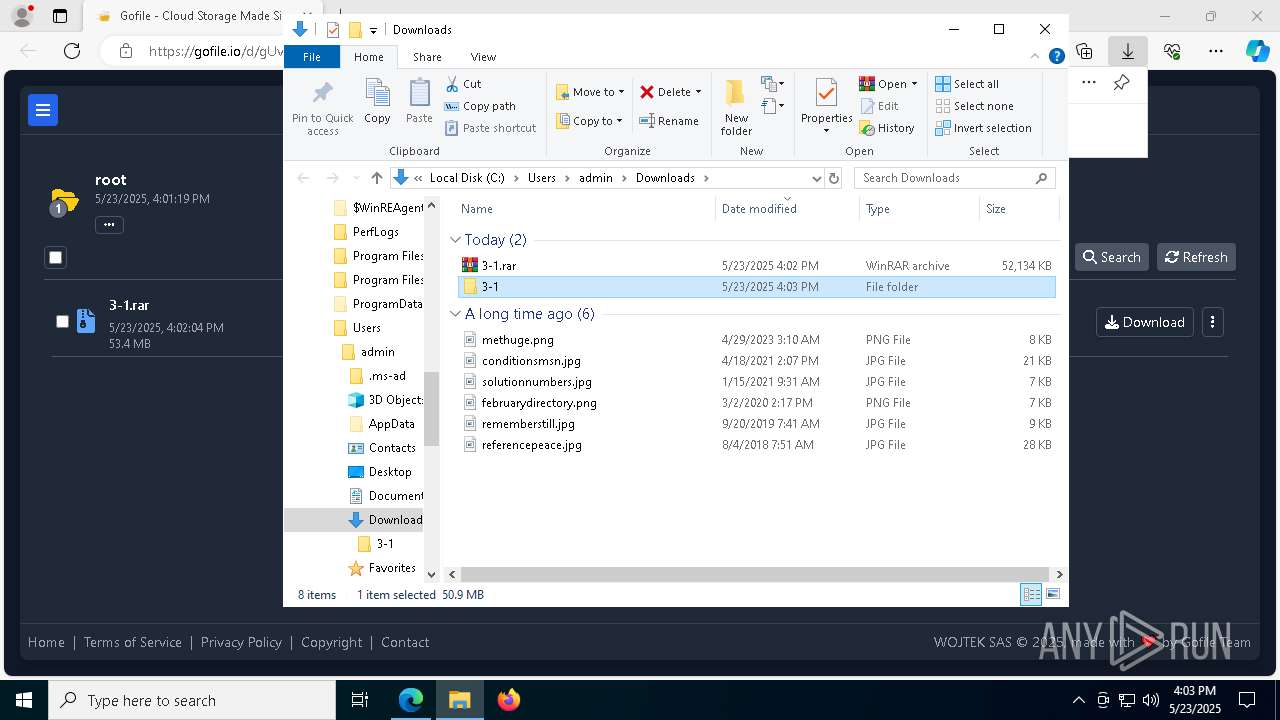Open the address bar history dropdown
Viewport: 1280px width, 720px height.
817,178
